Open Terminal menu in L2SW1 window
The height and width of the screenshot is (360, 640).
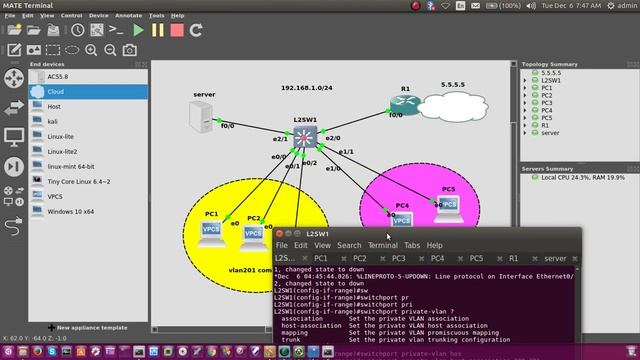pos(383,245)
